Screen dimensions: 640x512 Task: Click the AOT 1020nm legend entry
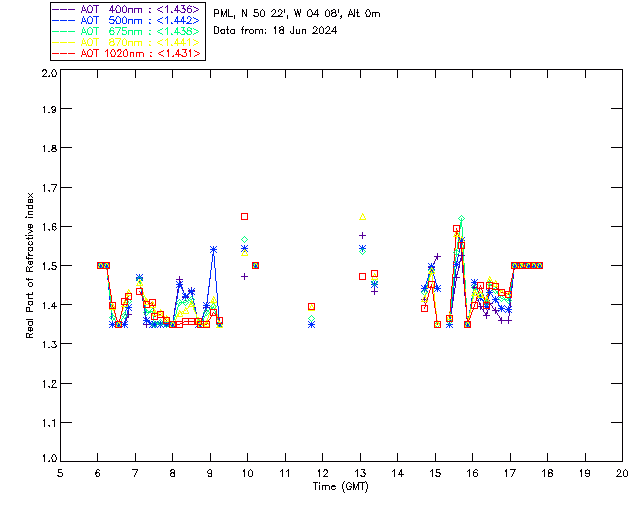126,53
